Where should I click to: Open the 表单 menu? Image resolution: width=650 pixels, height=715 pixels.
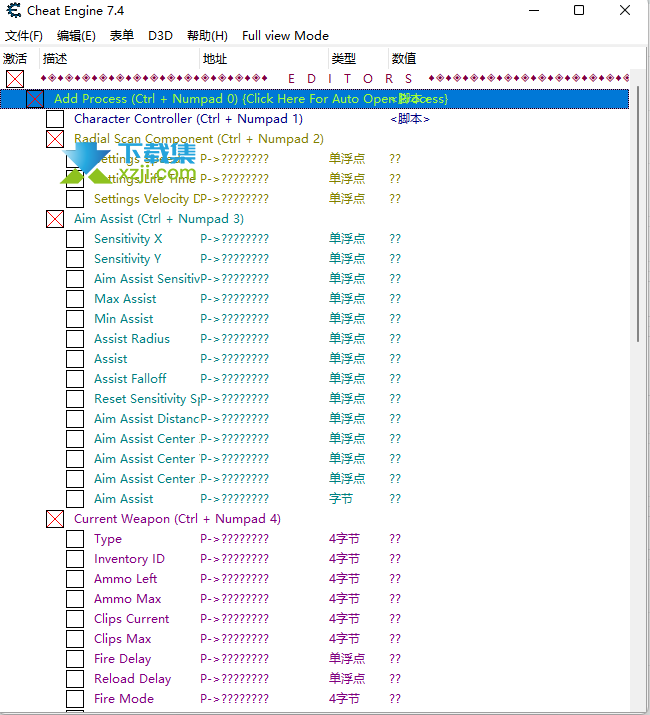click(122, 36)
